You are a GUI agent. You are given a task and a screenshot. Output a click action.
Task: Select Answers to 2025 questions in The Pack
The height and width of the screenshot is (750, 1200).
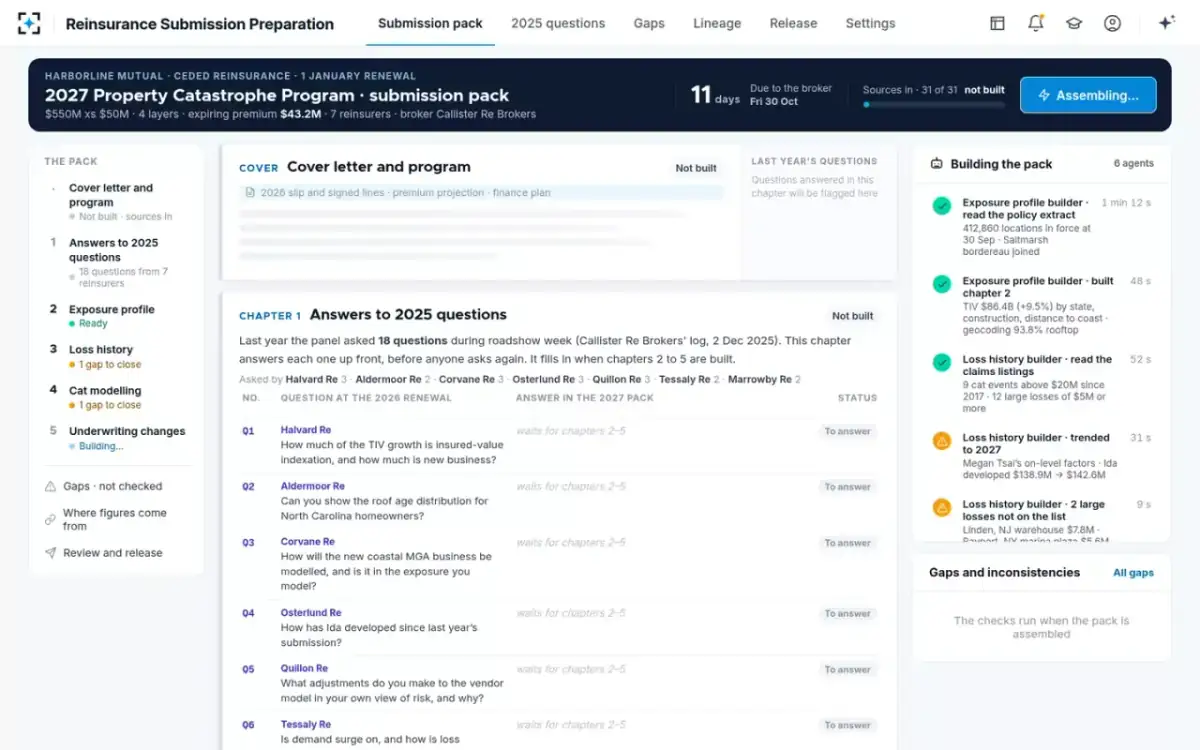(117, 263)
